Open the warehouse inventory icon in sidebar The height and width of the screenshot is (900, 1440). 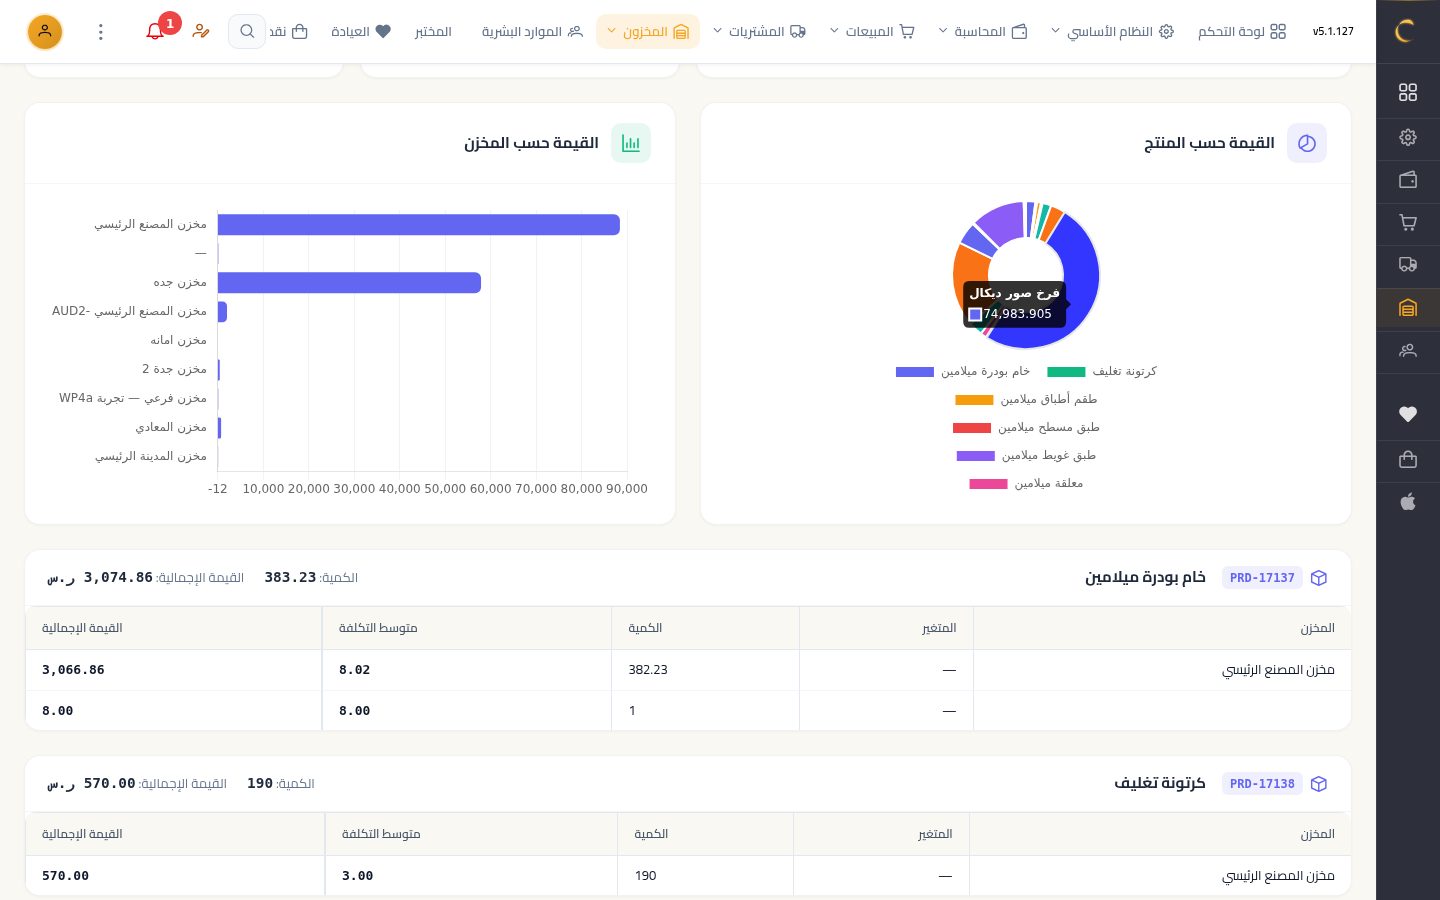1408,308
